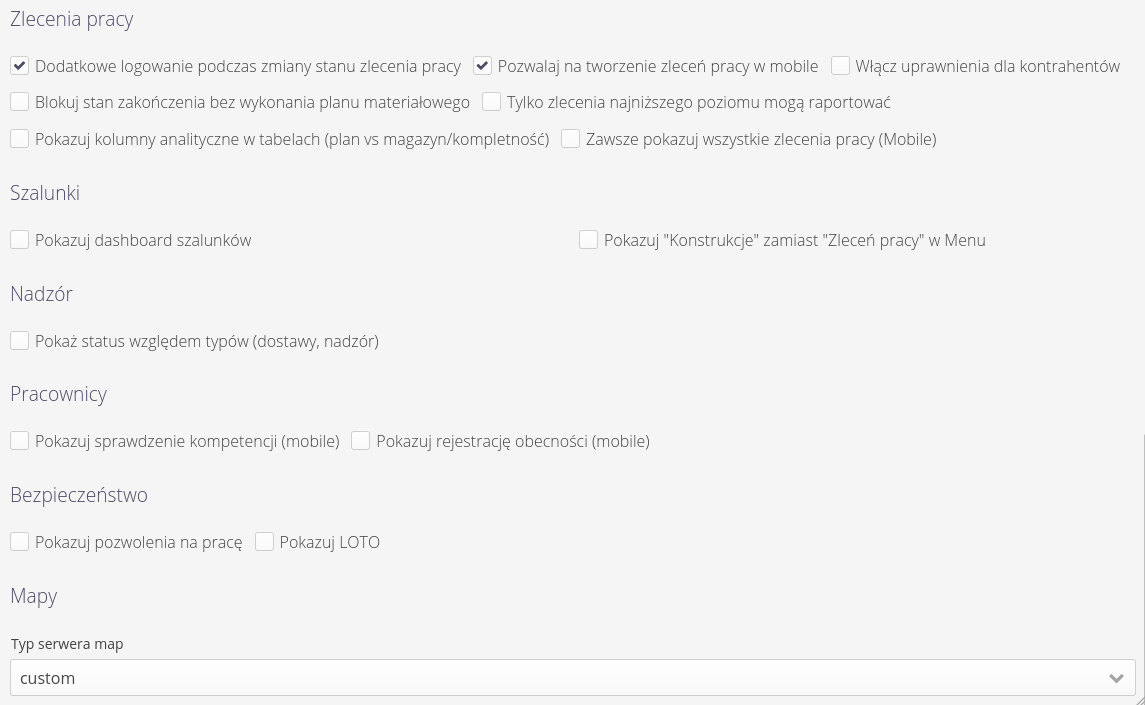Enable the Pokazuj LOTO checkbox

265,542
